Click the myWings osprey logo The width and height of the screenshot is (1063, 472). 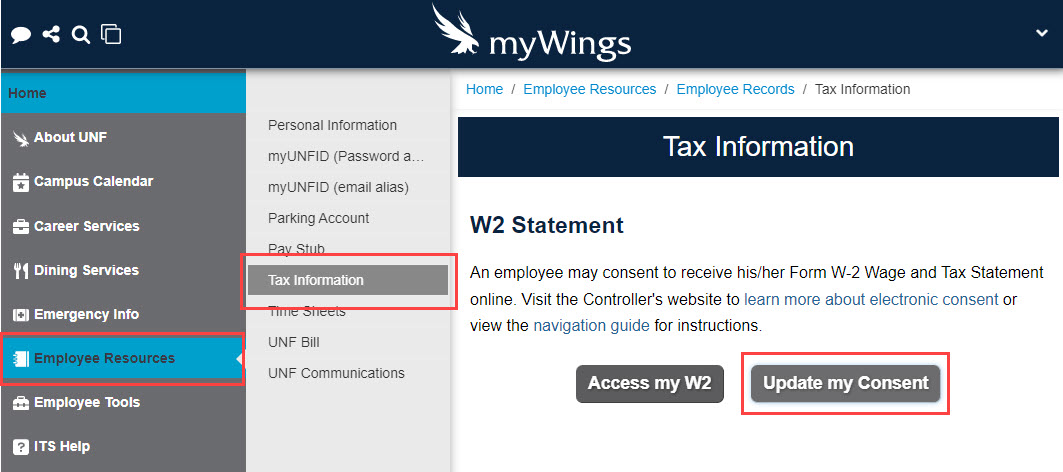point(532,34)
